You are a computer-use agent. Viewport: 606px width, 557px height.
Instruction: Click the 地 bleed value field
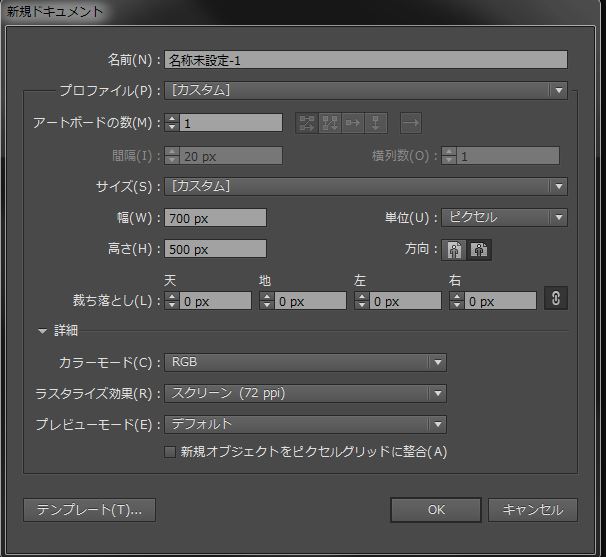point(310,301)
